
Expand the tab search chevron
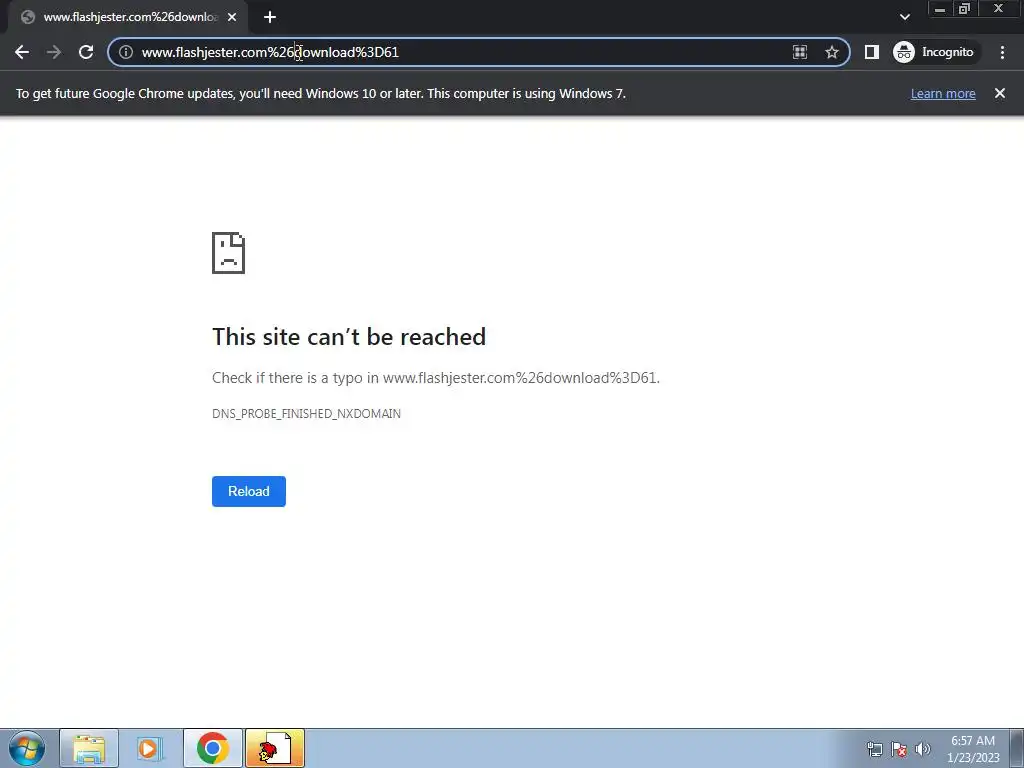904,17
